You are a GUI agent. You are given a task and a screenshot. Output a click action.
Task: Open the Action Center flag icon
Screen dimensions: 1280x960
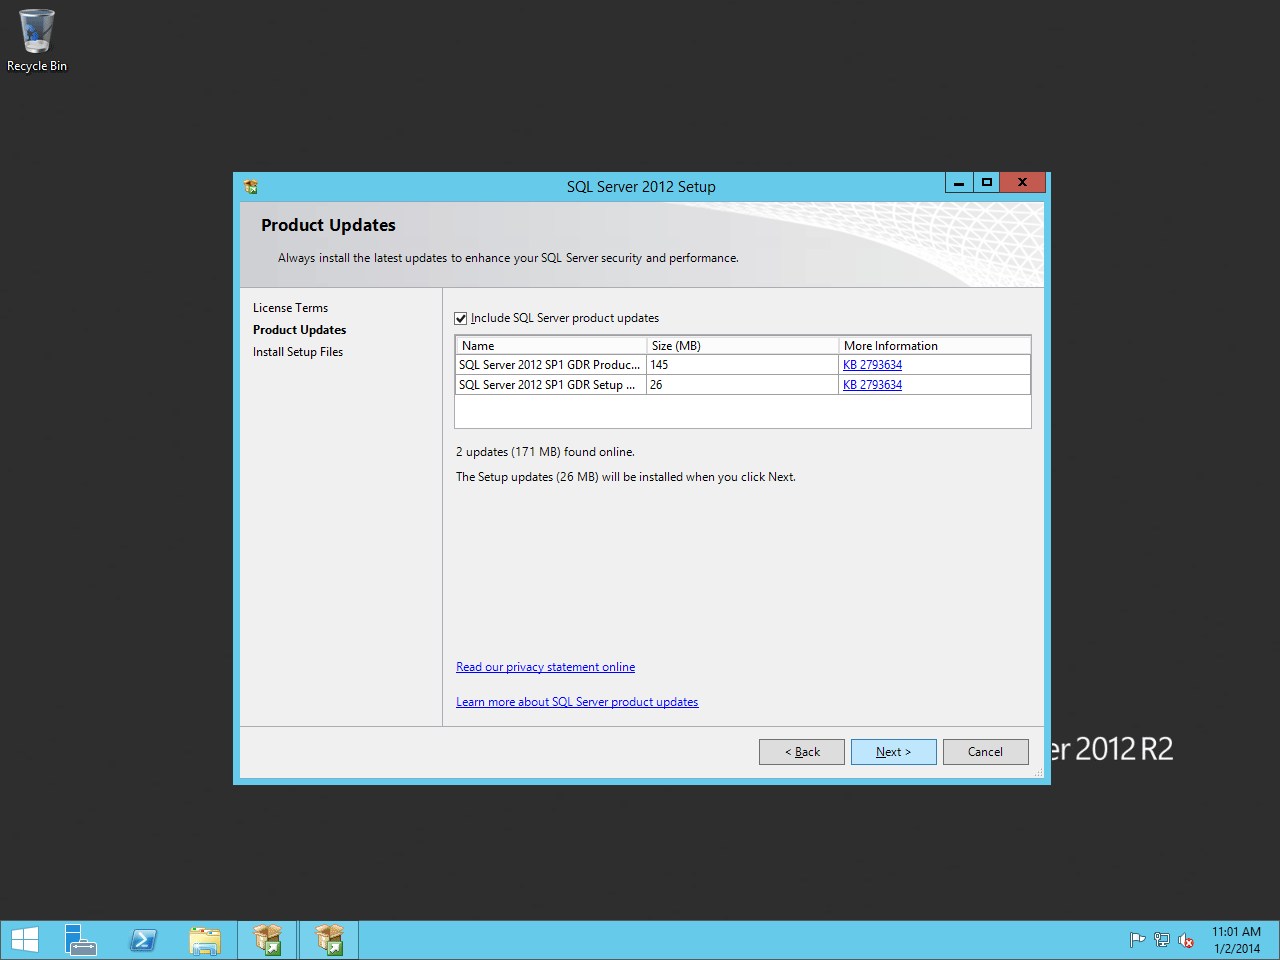tap(1137, 940)
